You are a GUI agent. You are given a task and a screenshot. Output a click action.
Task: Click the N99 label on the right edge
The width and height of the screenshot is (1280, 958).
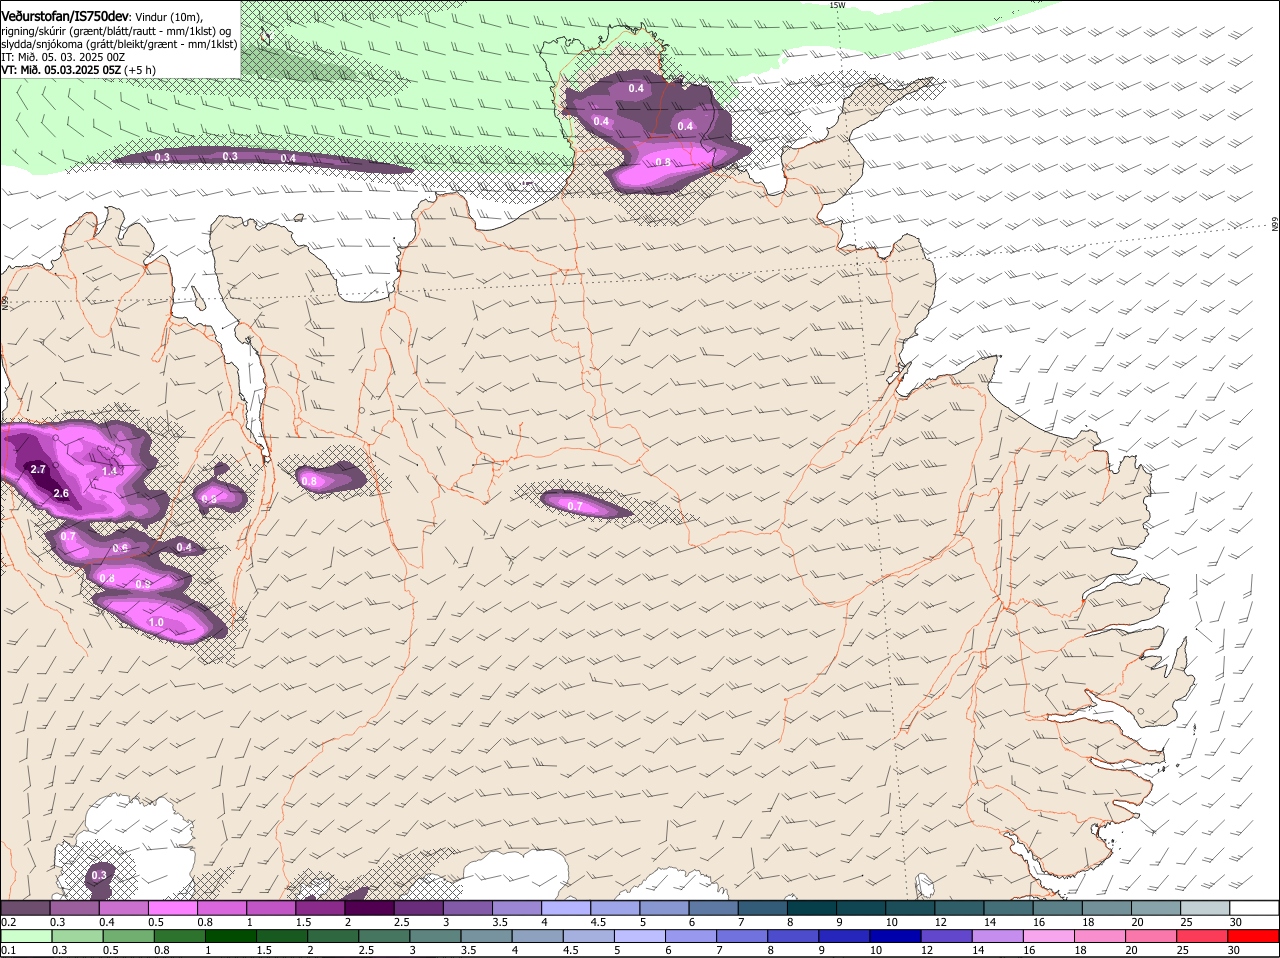point(1275,224)
